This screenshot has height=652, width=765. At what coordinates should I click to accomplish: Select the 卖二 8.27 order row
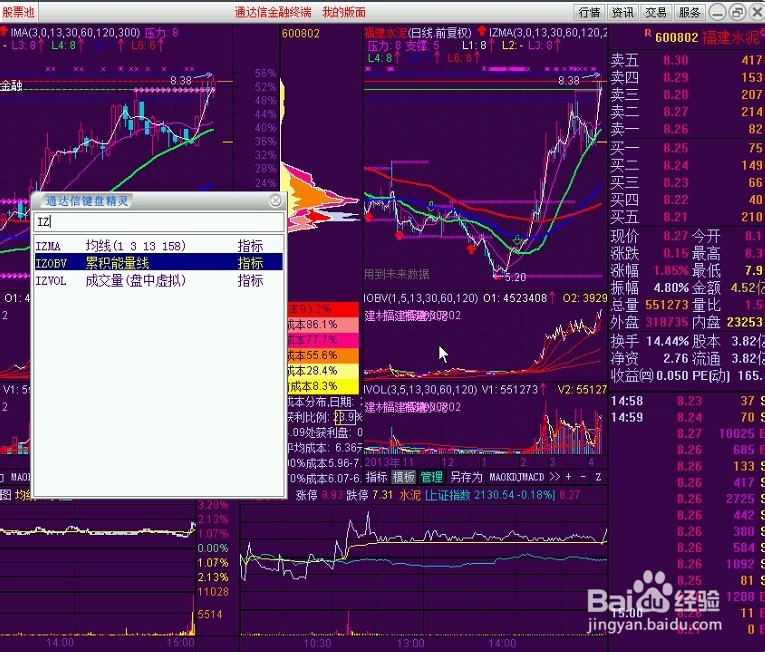point(686,112)
